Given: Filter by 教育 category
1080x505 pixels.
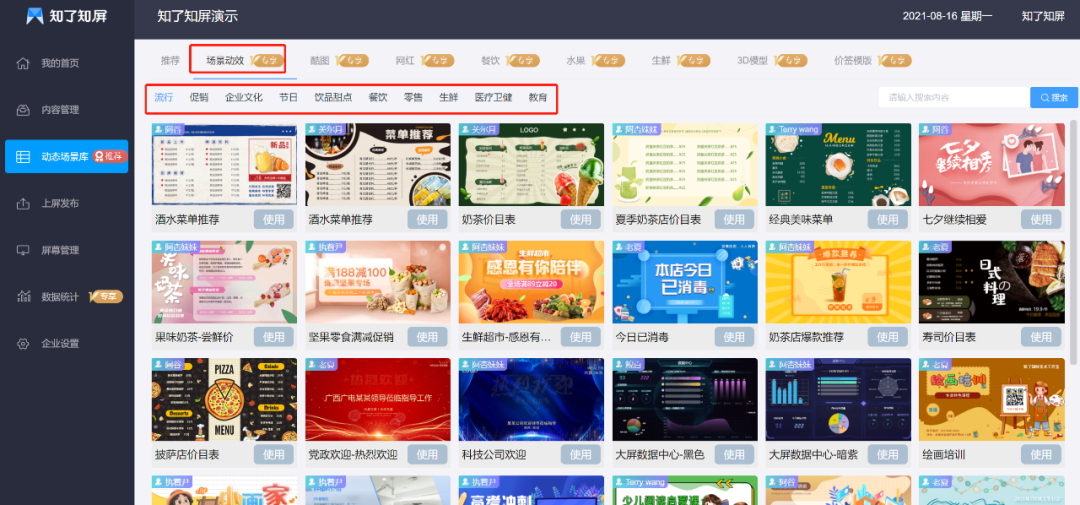Looking at the screenshot, I should [x=538, y=98].
